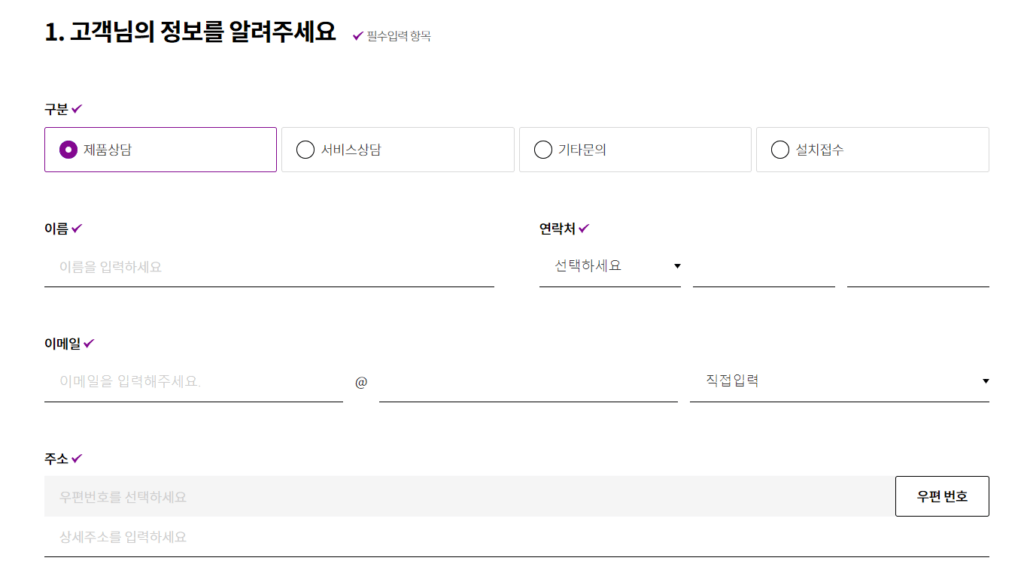Click the checkmark icon beside 주소 label
The height and width of the screenshot is (579, 1024).
coord(77,458)
